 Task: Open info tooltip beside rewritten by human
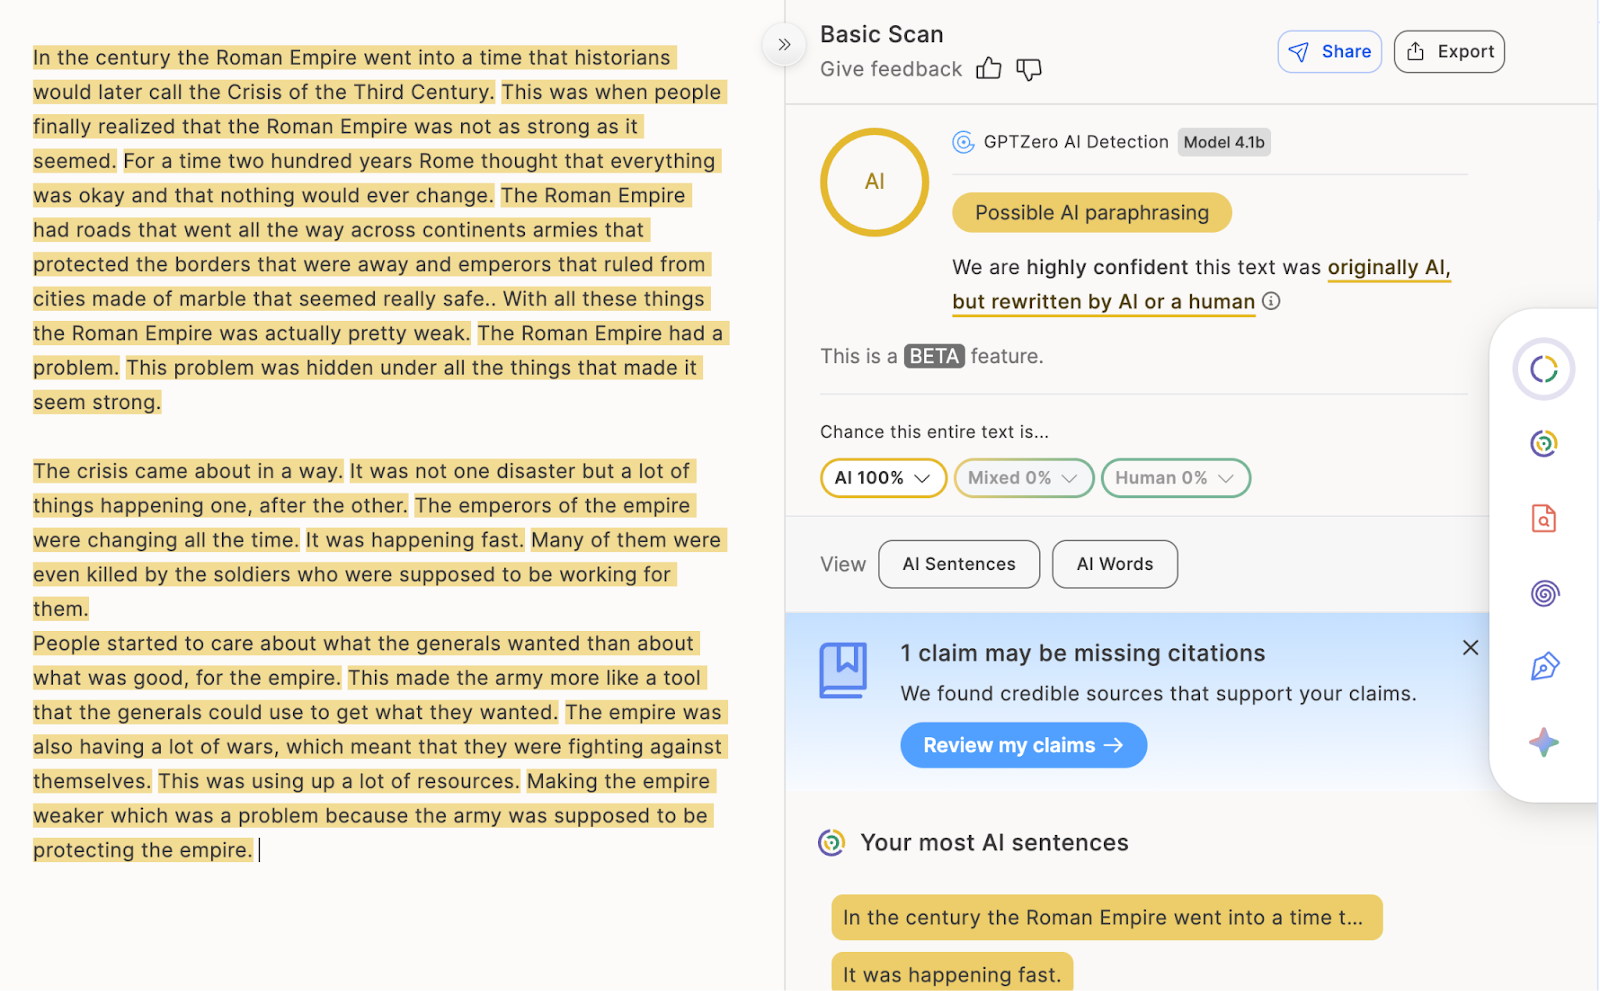[x=1271, y=301]
